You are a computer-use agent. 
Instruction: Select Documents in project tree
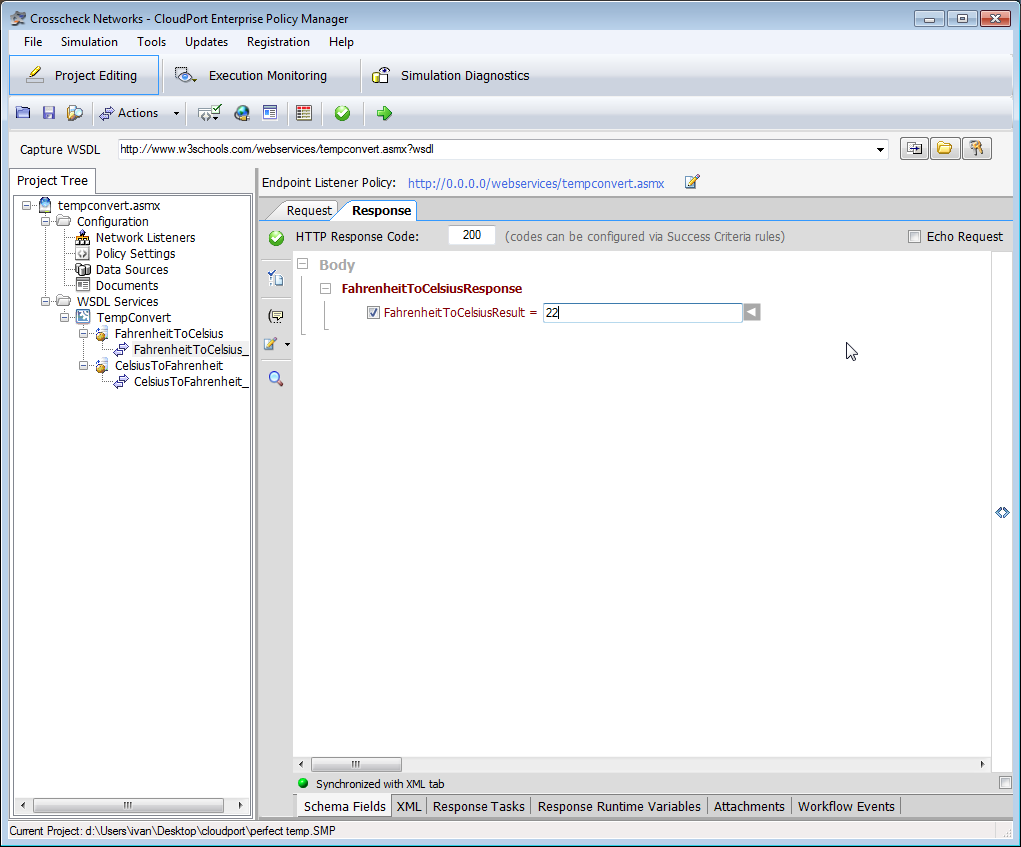(x=127, y=286)
